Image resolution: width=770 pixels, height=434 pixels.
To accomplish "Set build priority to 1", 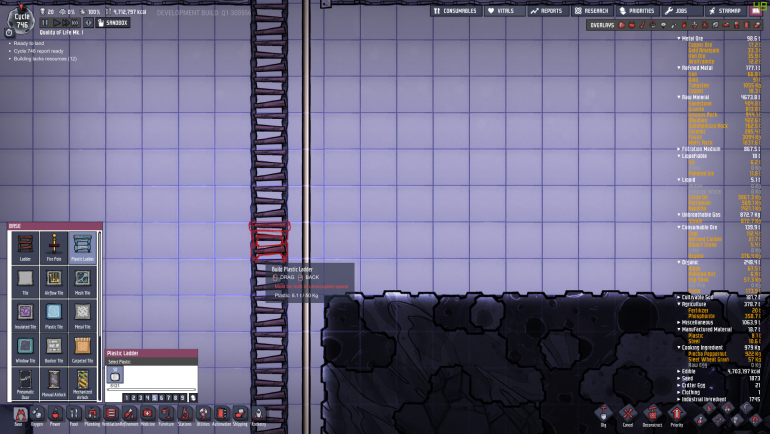I will point(127,398).
